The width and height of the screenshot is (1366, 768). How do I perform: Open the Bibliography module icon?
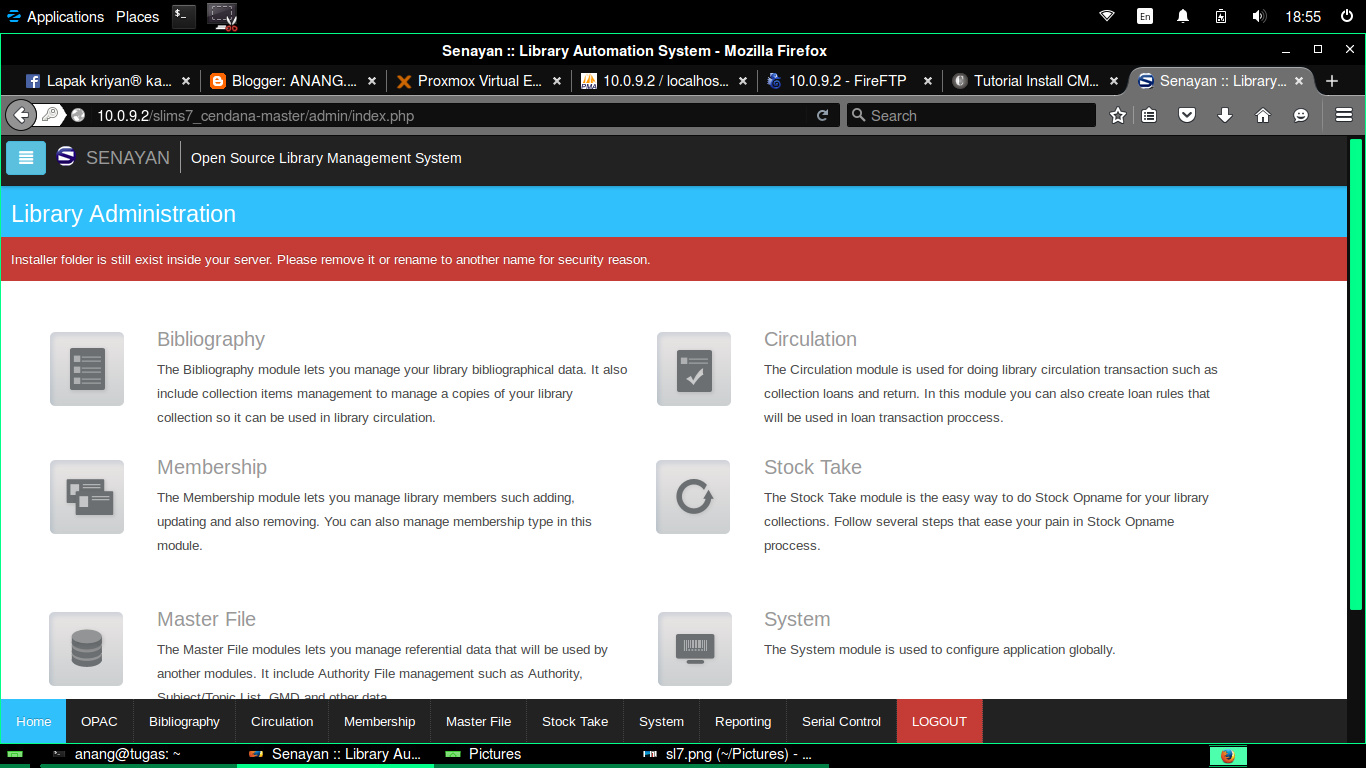coord(86,369)
